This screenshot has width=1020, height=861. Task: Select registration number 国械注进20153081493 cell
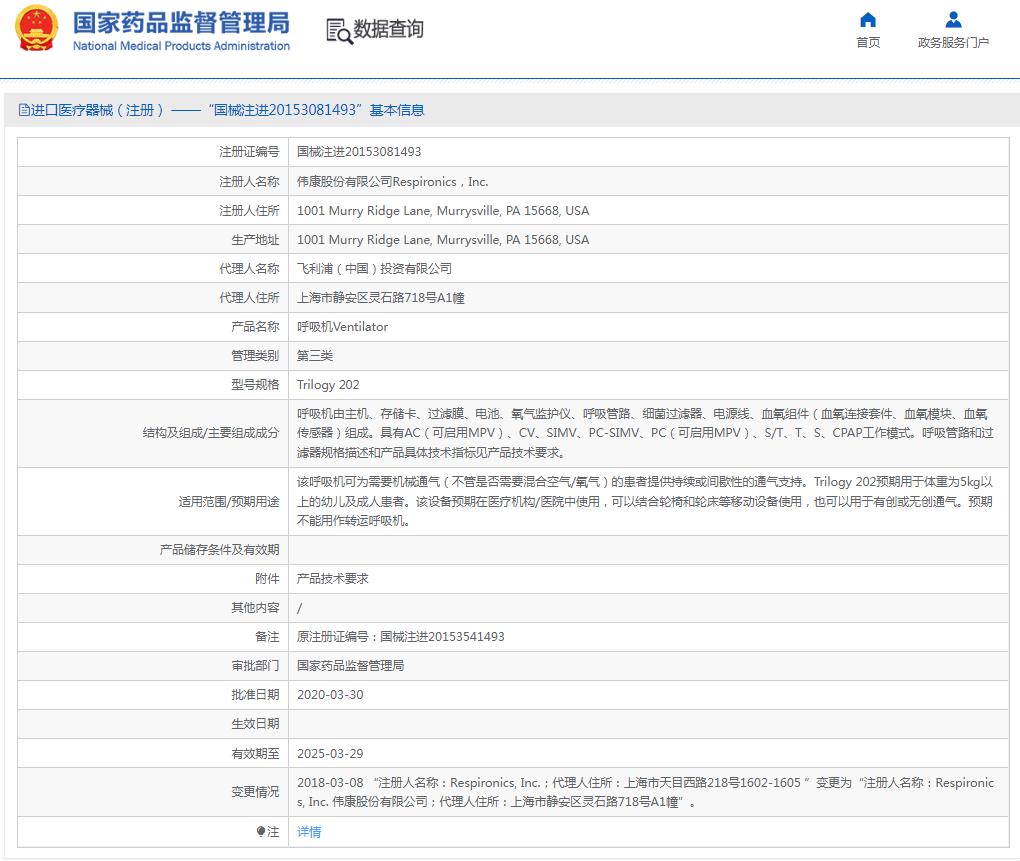click(359, 152)
